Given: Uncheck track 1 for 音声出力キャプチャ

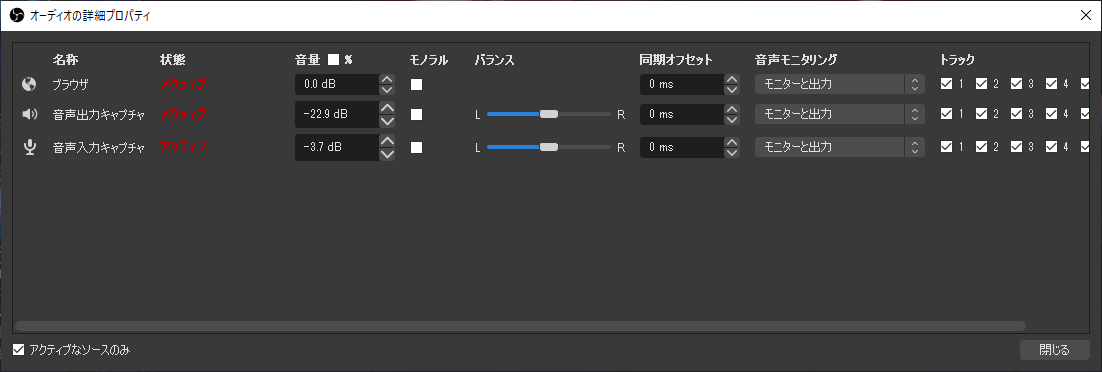Looking at the screenshot, I should tap(947, 114).
